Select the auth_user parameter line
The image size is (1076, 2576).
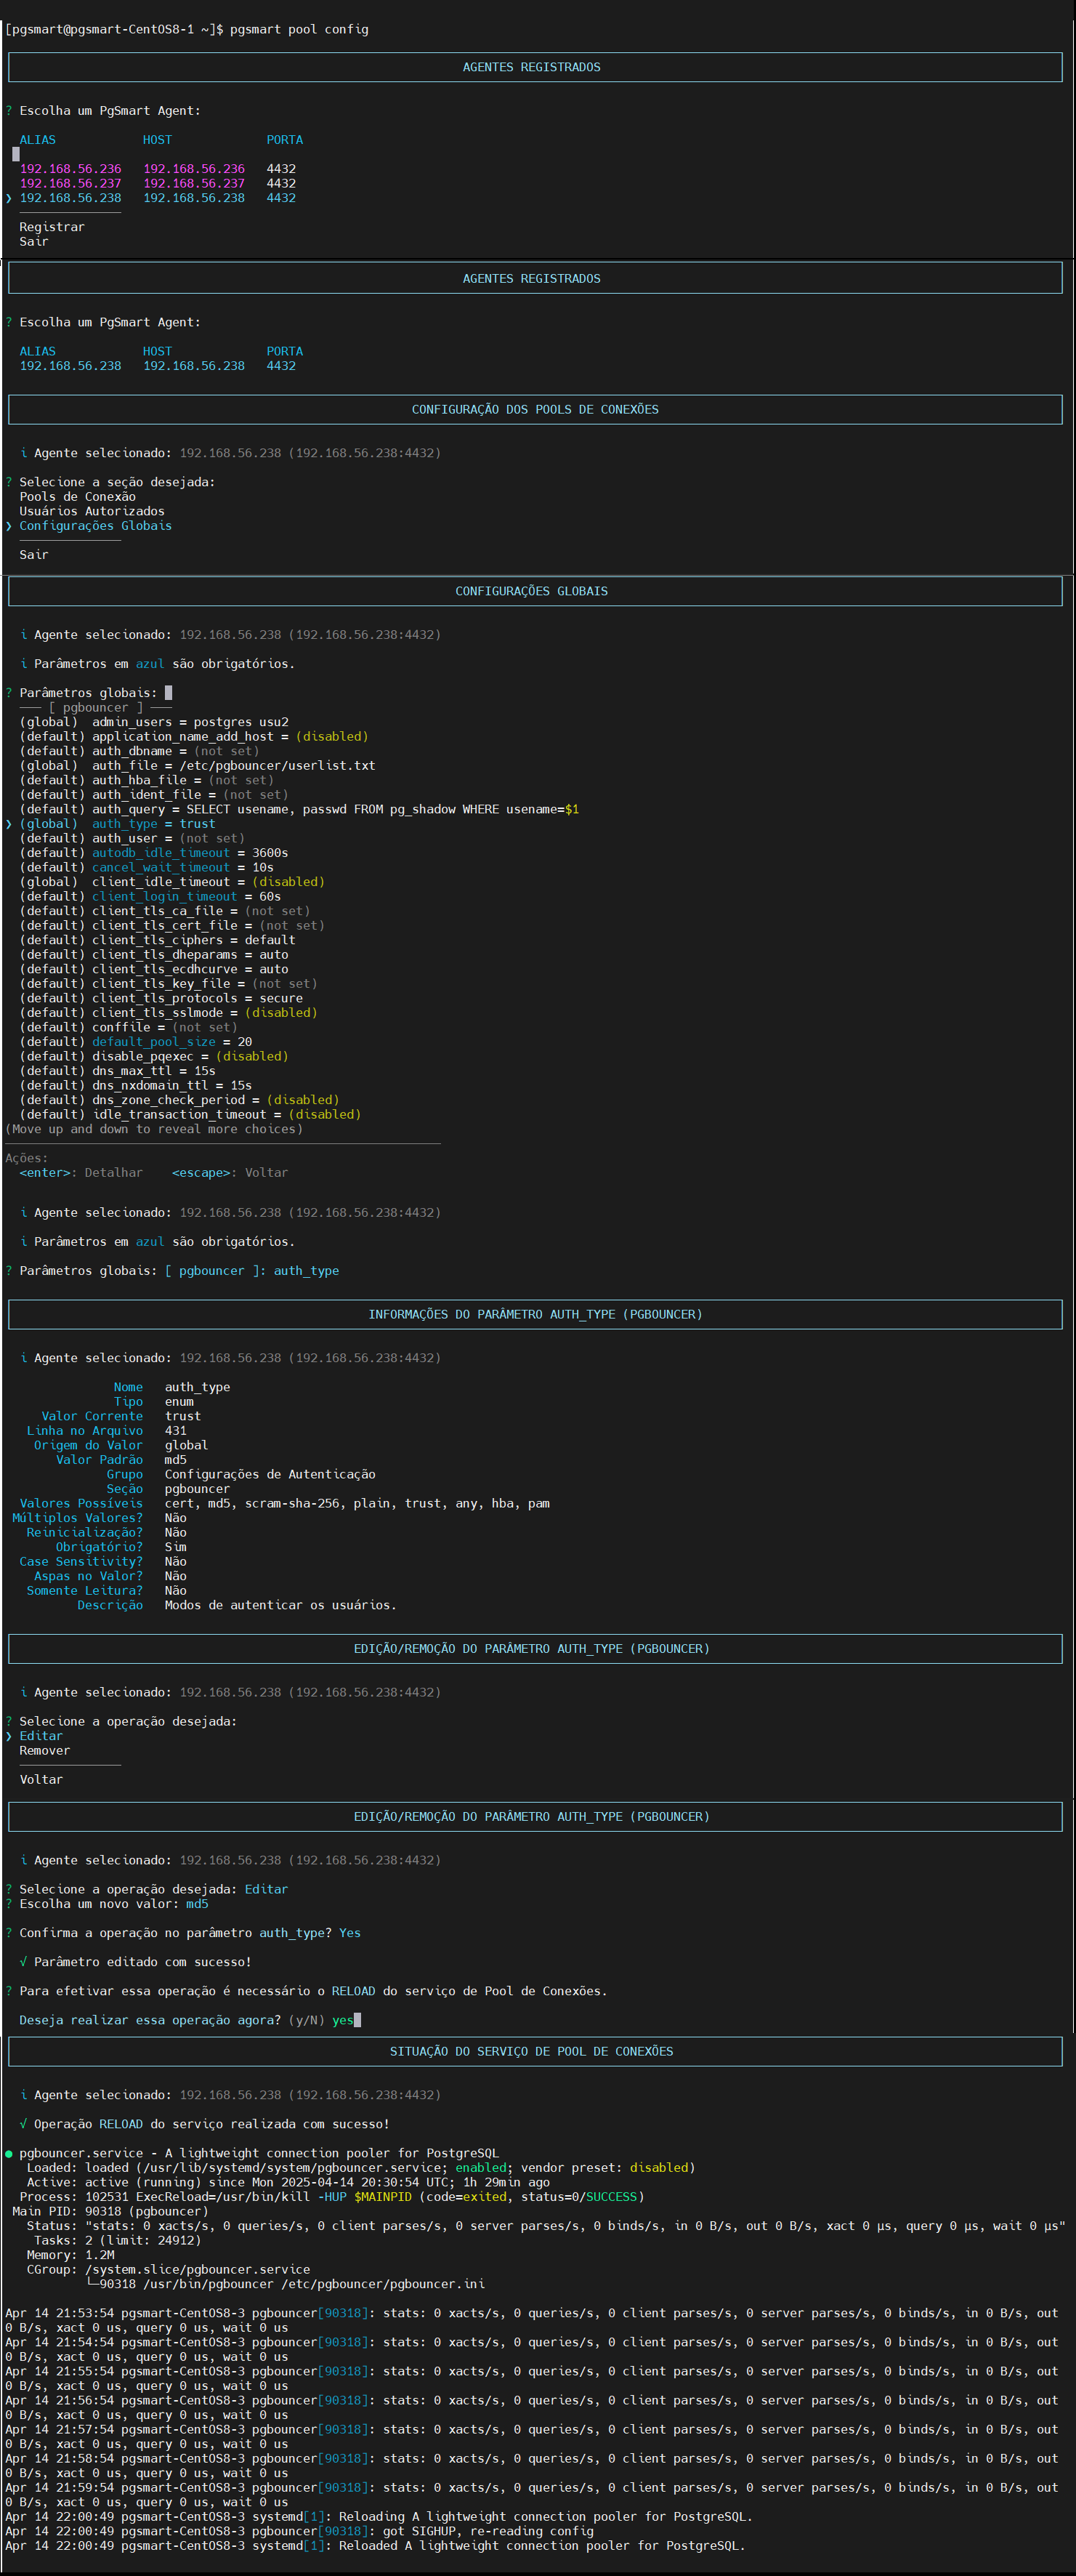(132, 838)
